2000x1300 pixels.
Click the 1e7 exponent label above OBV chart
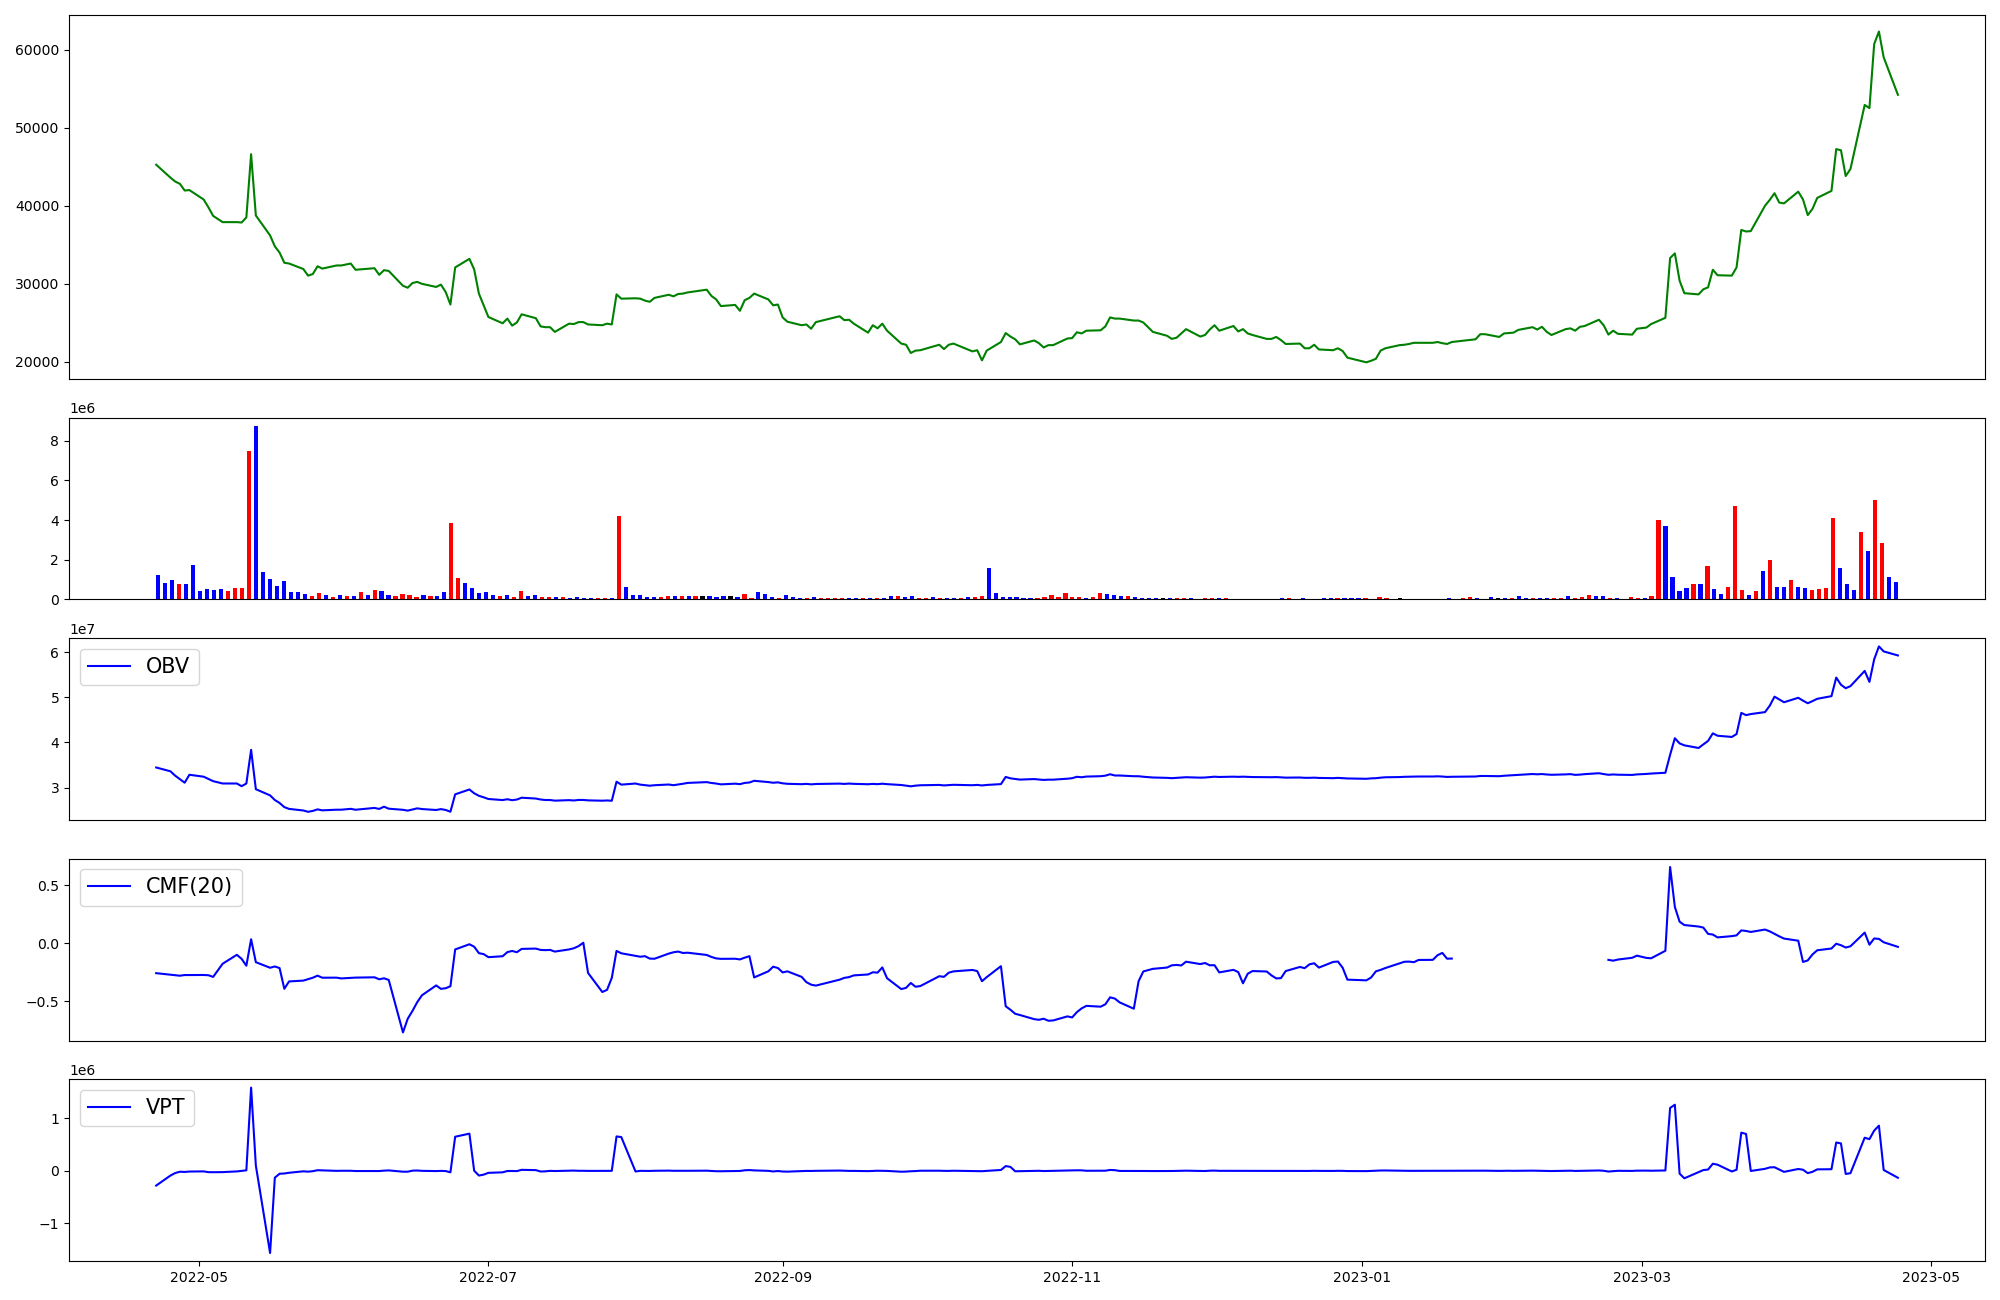[x=81, y=629]
